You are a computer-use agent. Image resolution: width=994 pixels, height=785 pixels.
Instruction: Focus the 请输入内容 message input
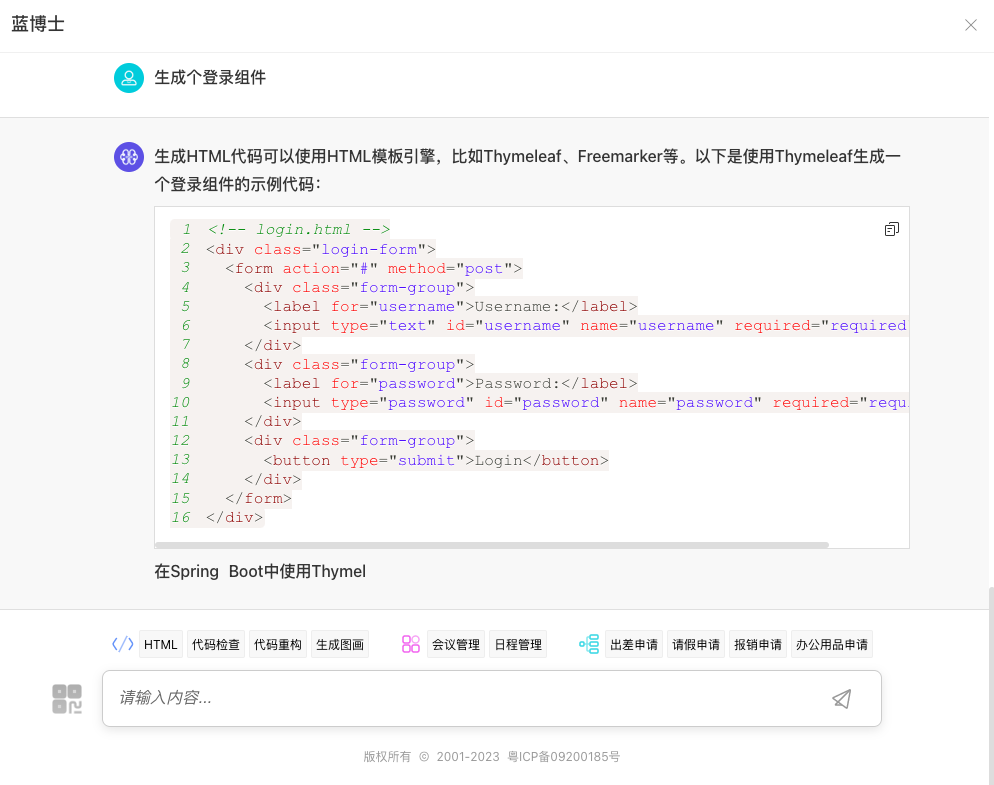460,698
